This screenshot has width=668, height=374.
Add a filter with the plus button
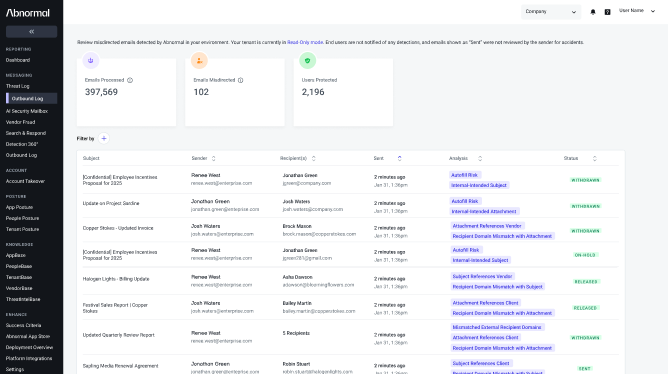point(104,138)
